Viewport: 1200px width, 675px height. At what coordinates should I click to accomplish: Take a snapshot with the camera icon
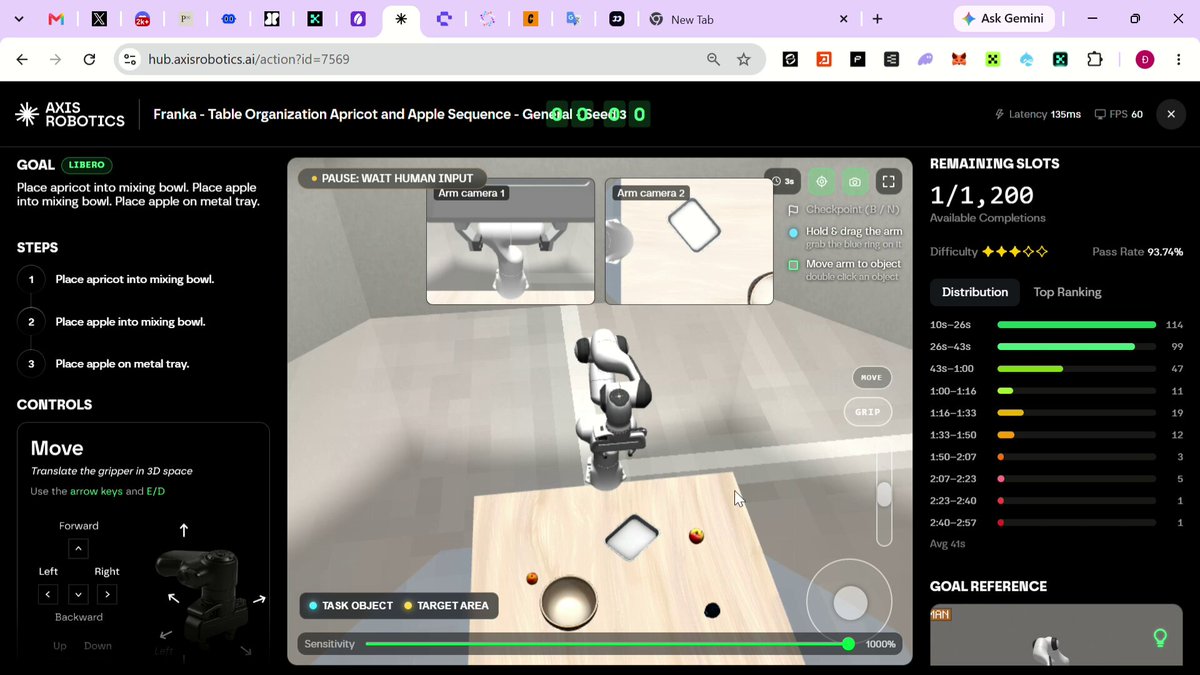pyautogui.click(x=855, y=181)
